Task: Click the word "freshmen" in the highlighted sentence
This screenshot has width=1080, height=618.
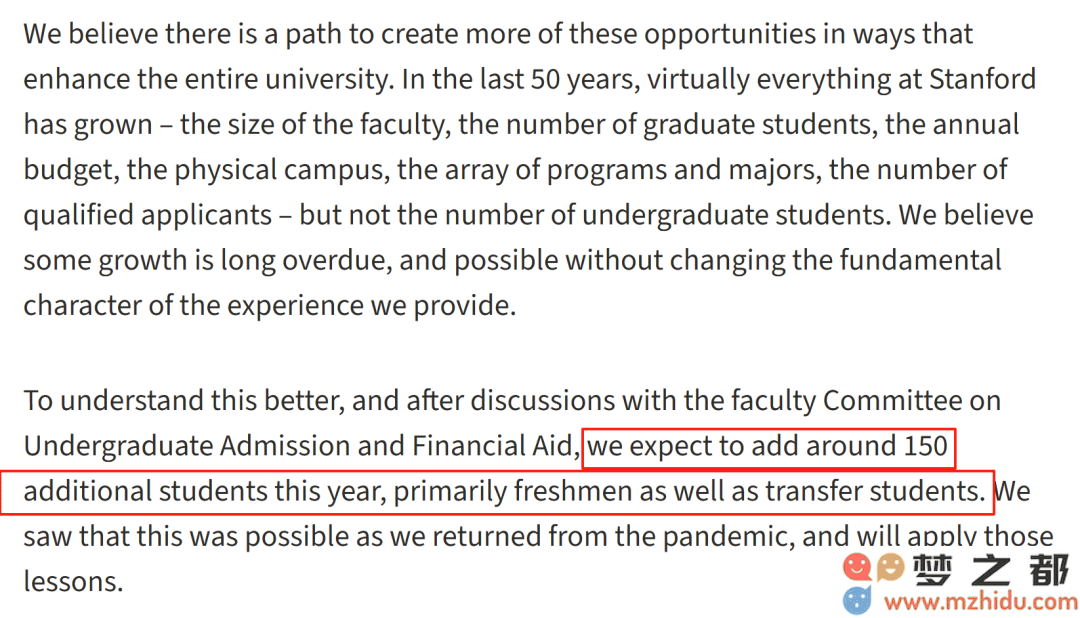Action: [572, 491]
